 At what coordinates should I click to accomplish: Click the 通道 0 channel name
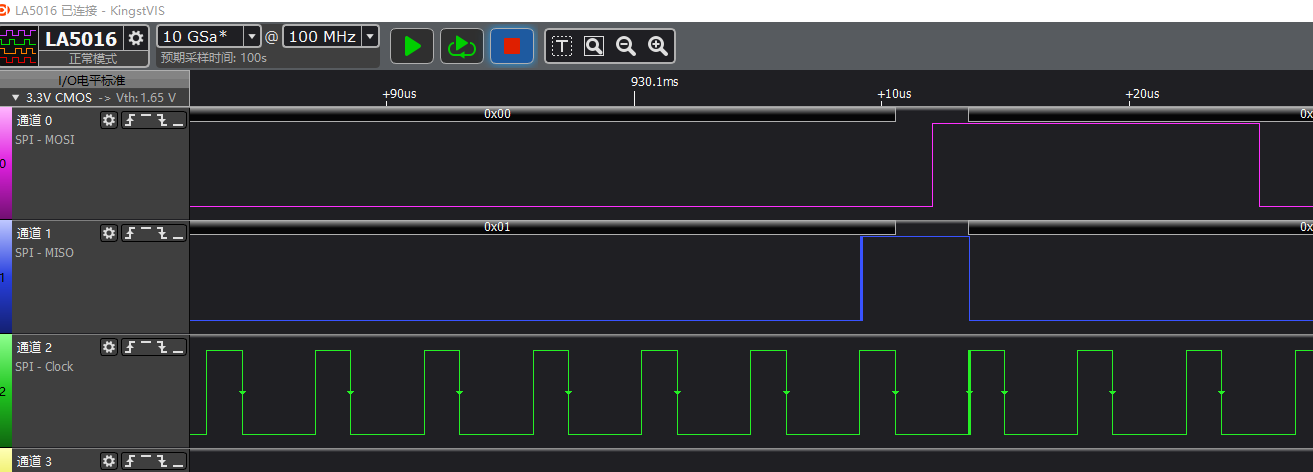34,120
